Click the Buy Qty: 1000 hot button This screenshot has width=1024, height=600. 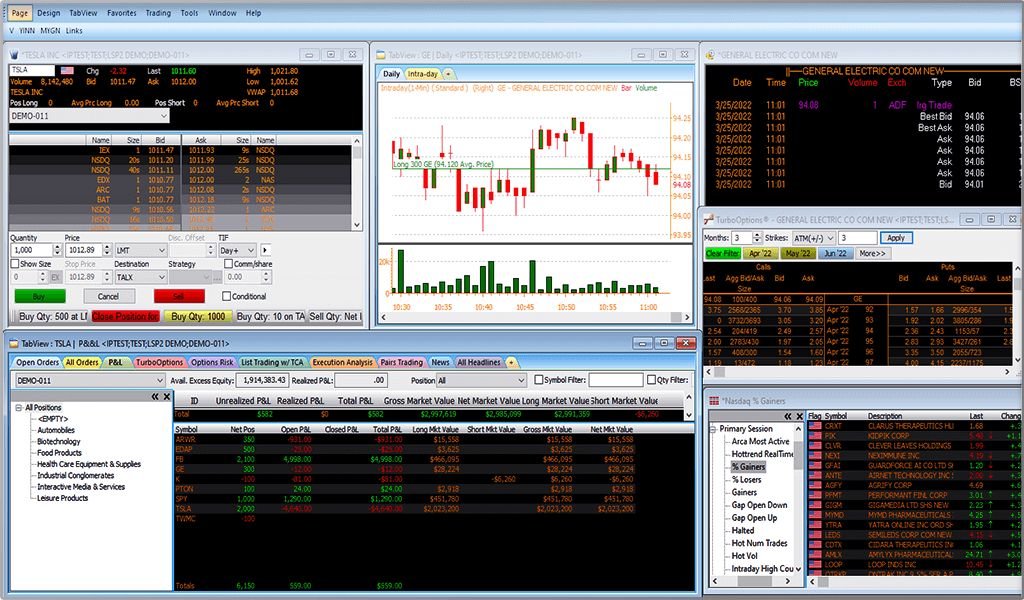pyautogui.click(x=199, y=314)
